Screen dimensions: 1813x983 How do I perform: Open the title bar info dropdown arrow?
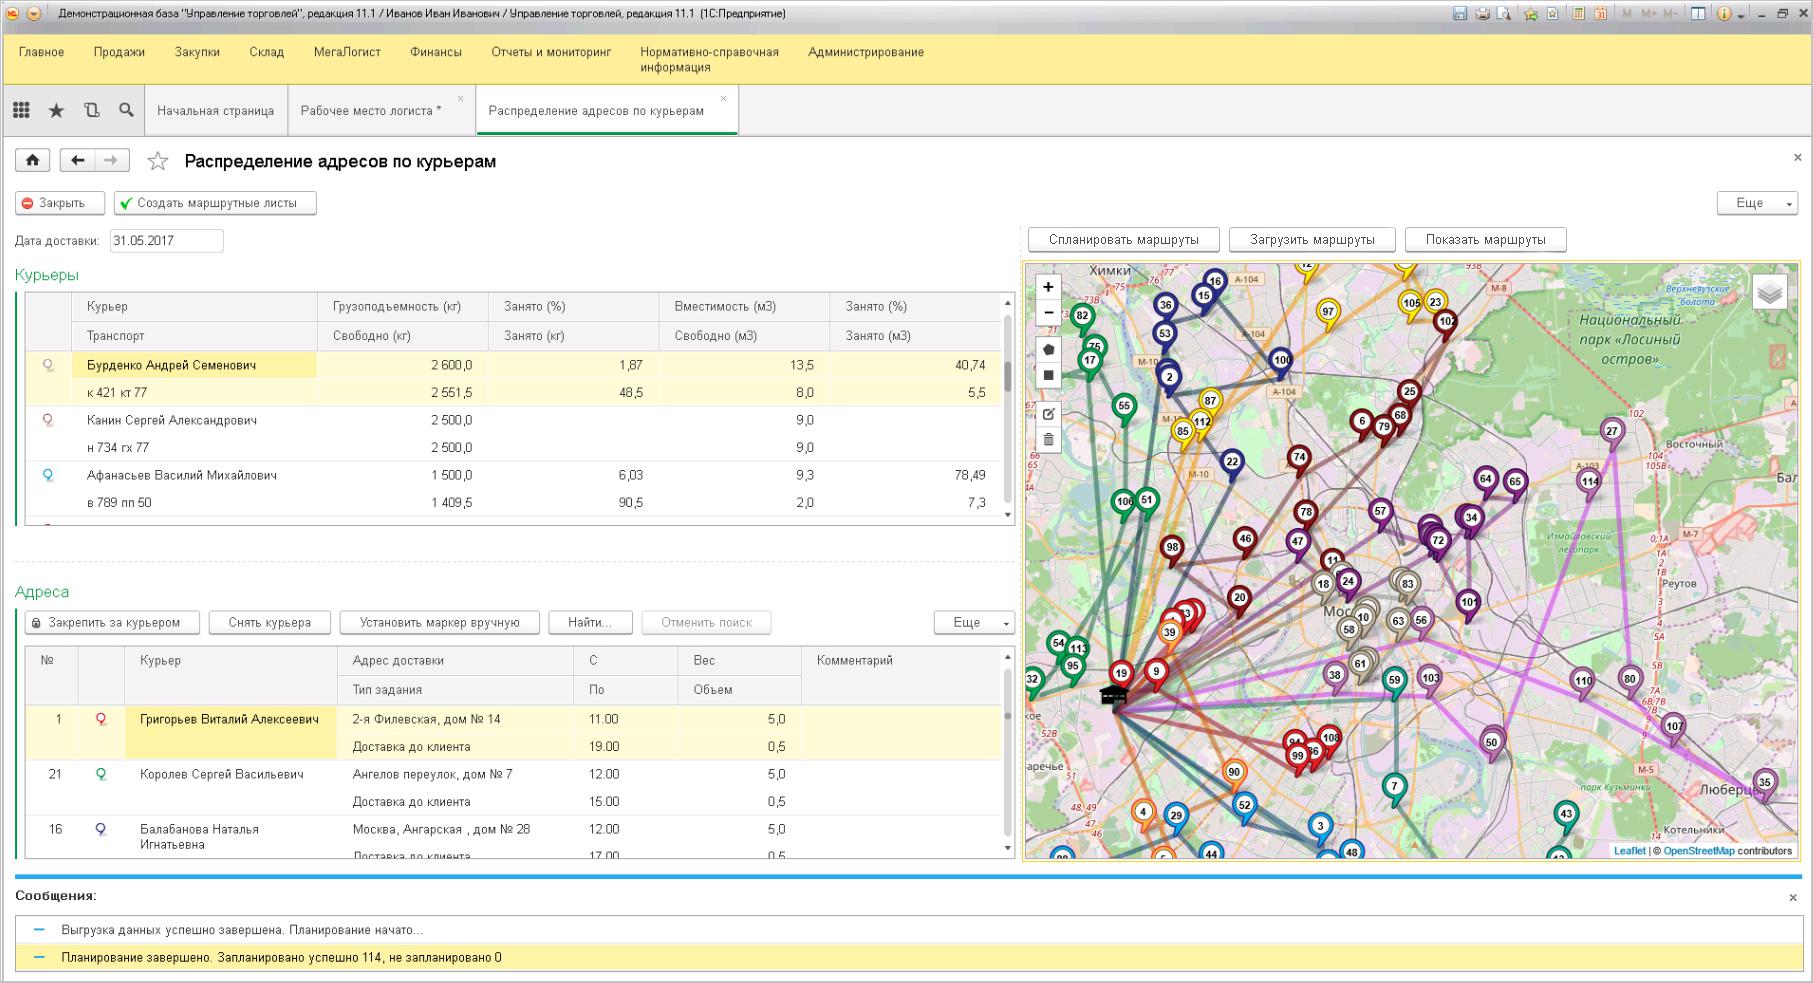click(1741, 15)
